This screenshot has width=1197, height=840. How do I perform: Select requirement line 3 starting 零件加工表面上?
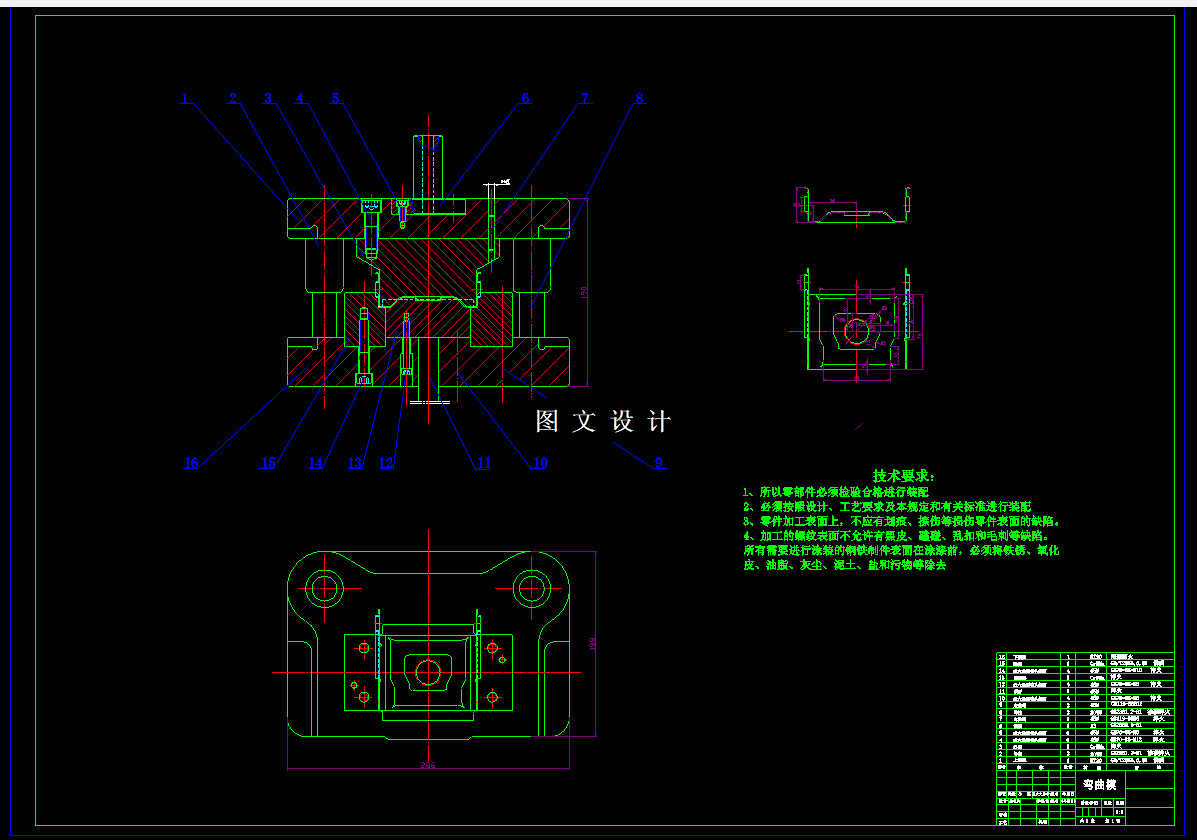[902, 521]
